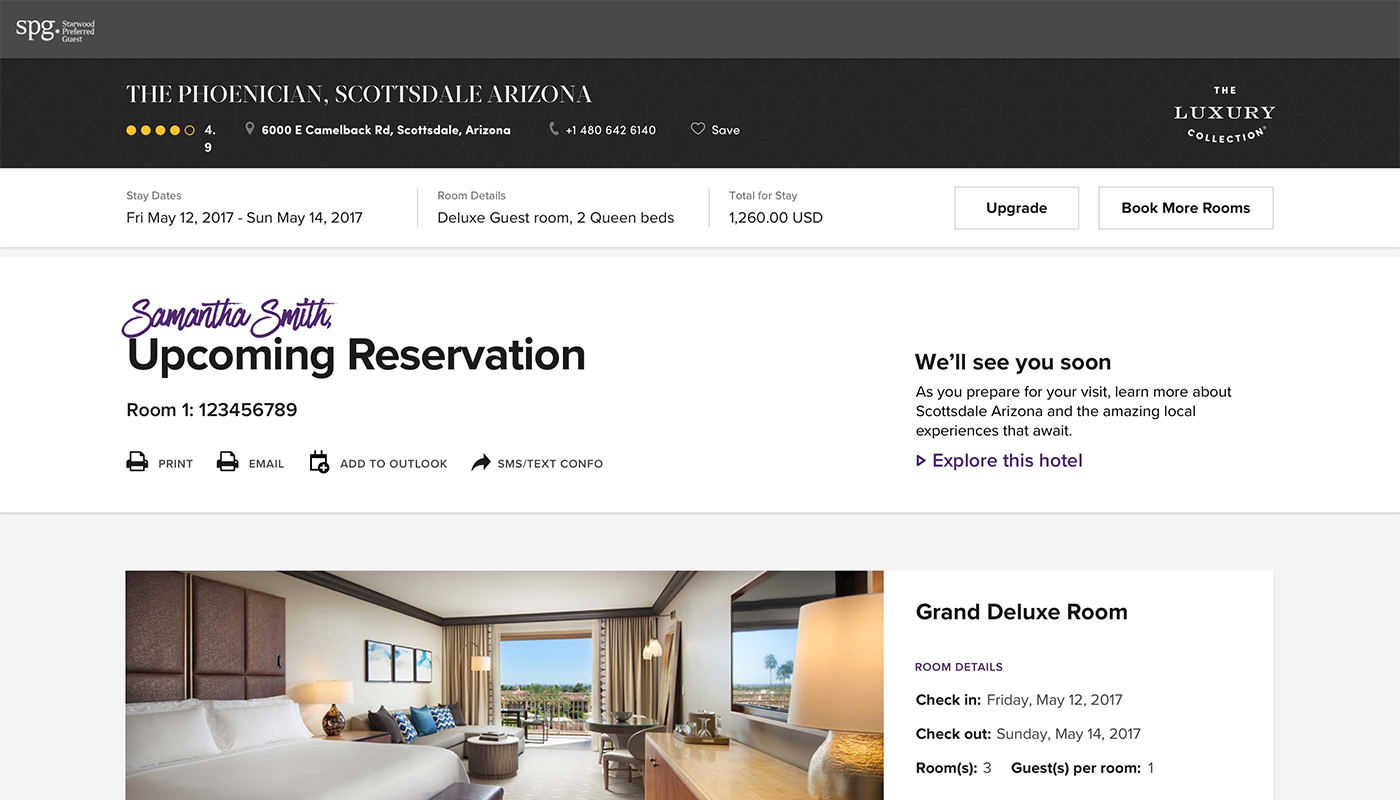Click the guest room photo
This screenshot has height=800, width=1400.
point(504,685)
